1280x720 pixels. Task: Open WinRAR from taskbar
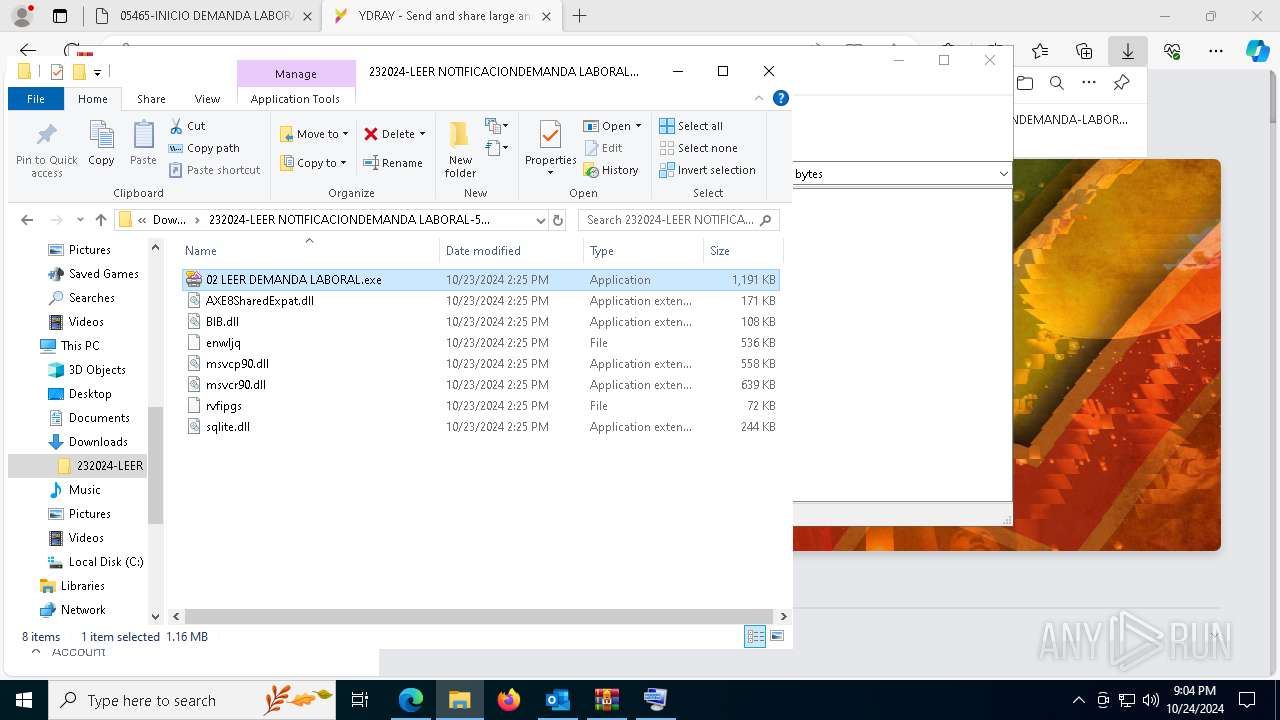(x=606, y=700)
